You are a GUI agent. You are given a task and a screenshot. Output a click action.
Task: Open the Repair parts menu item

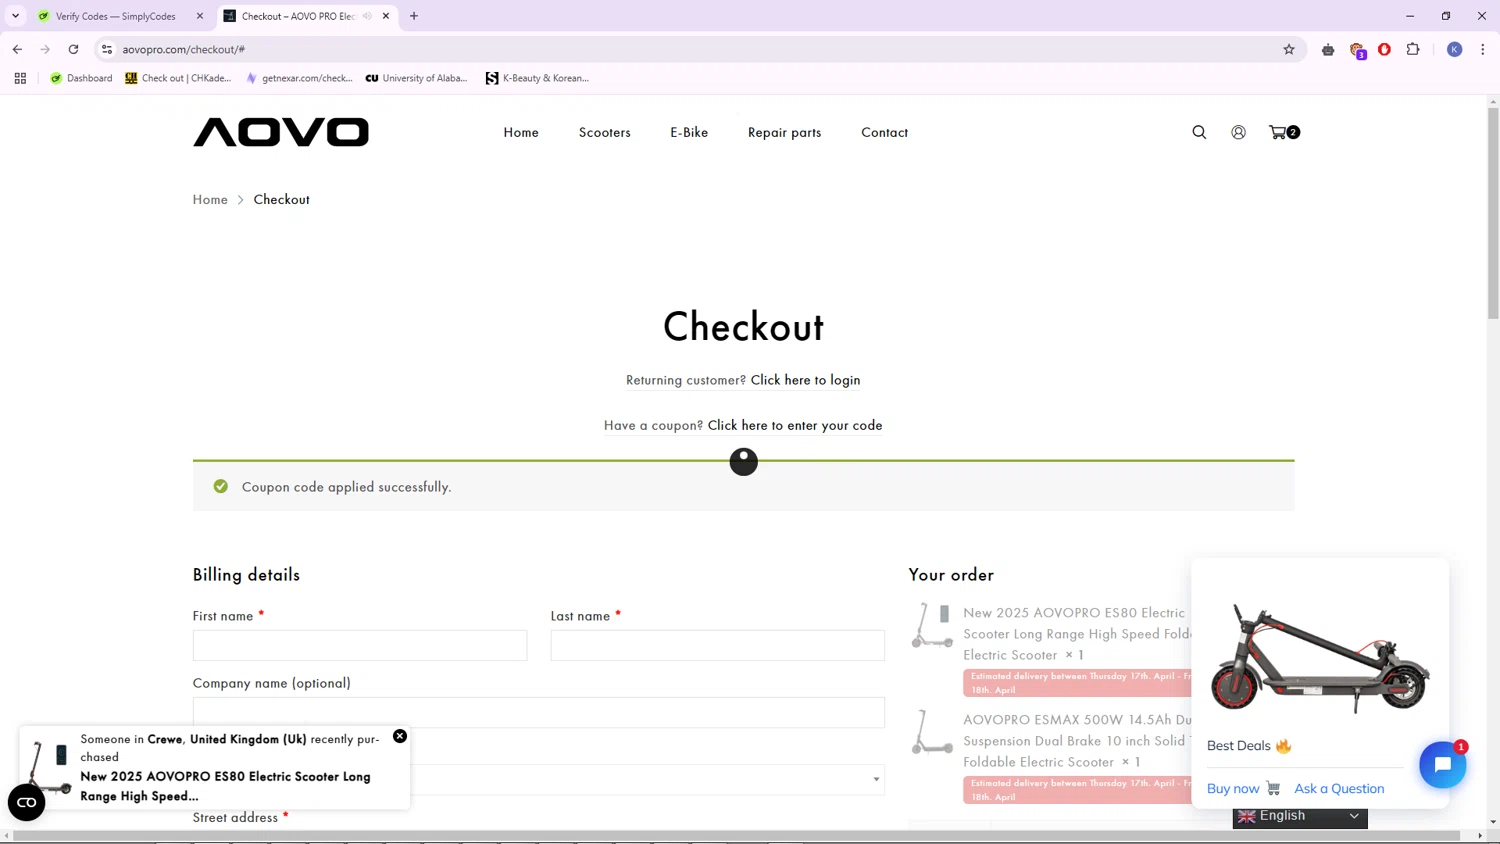pyautogui.click(x=785, y=132)
